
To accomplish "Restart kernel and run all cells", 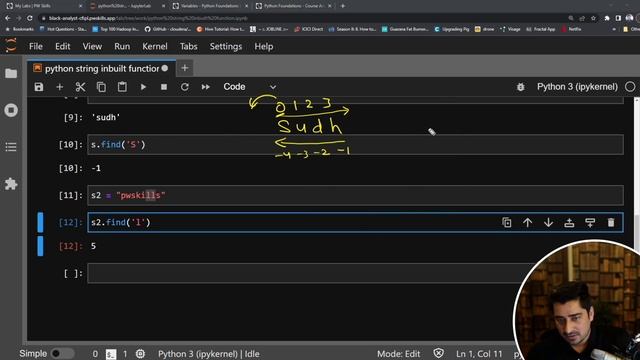I will coord(206,87).
